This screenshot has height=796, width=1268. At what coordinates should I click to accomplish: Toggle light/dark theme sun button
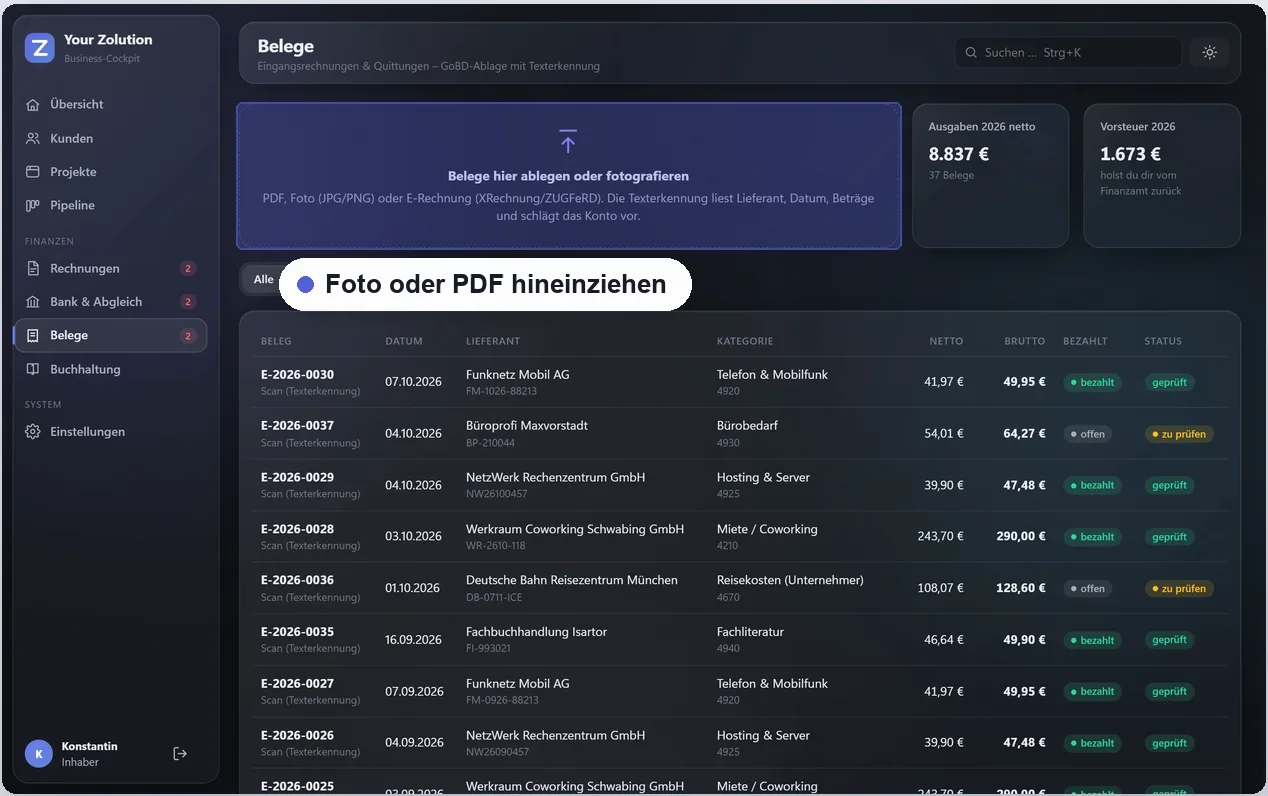click(1210, 53)
